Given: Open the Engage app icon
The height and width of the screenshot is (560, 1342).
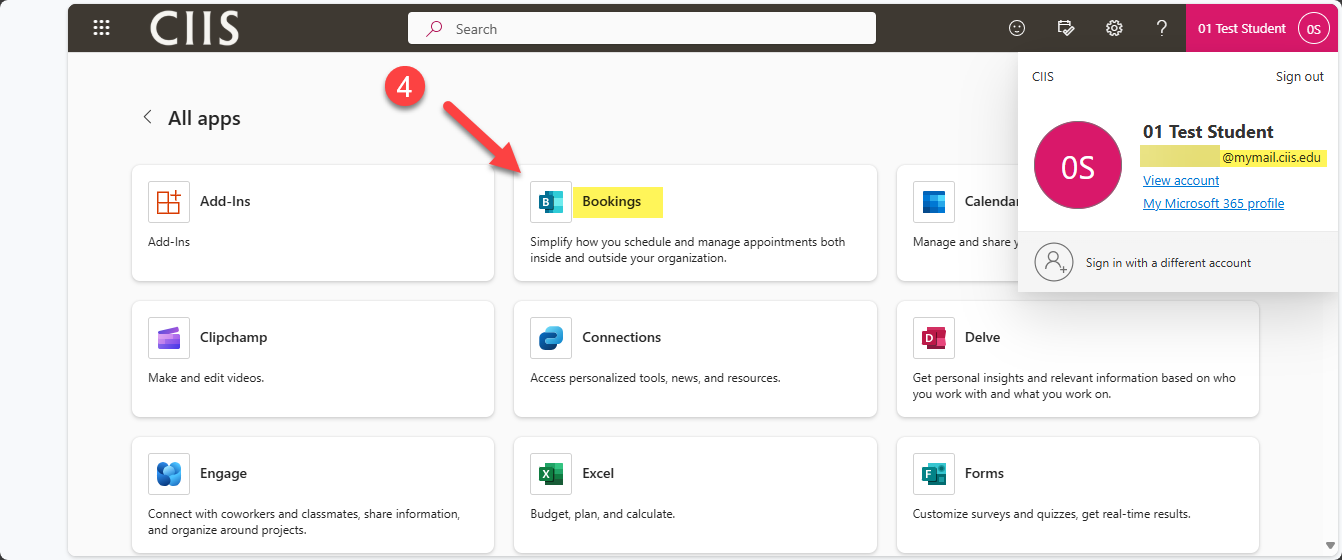Looking at the screenshot, I should click(x=169, y=474).
